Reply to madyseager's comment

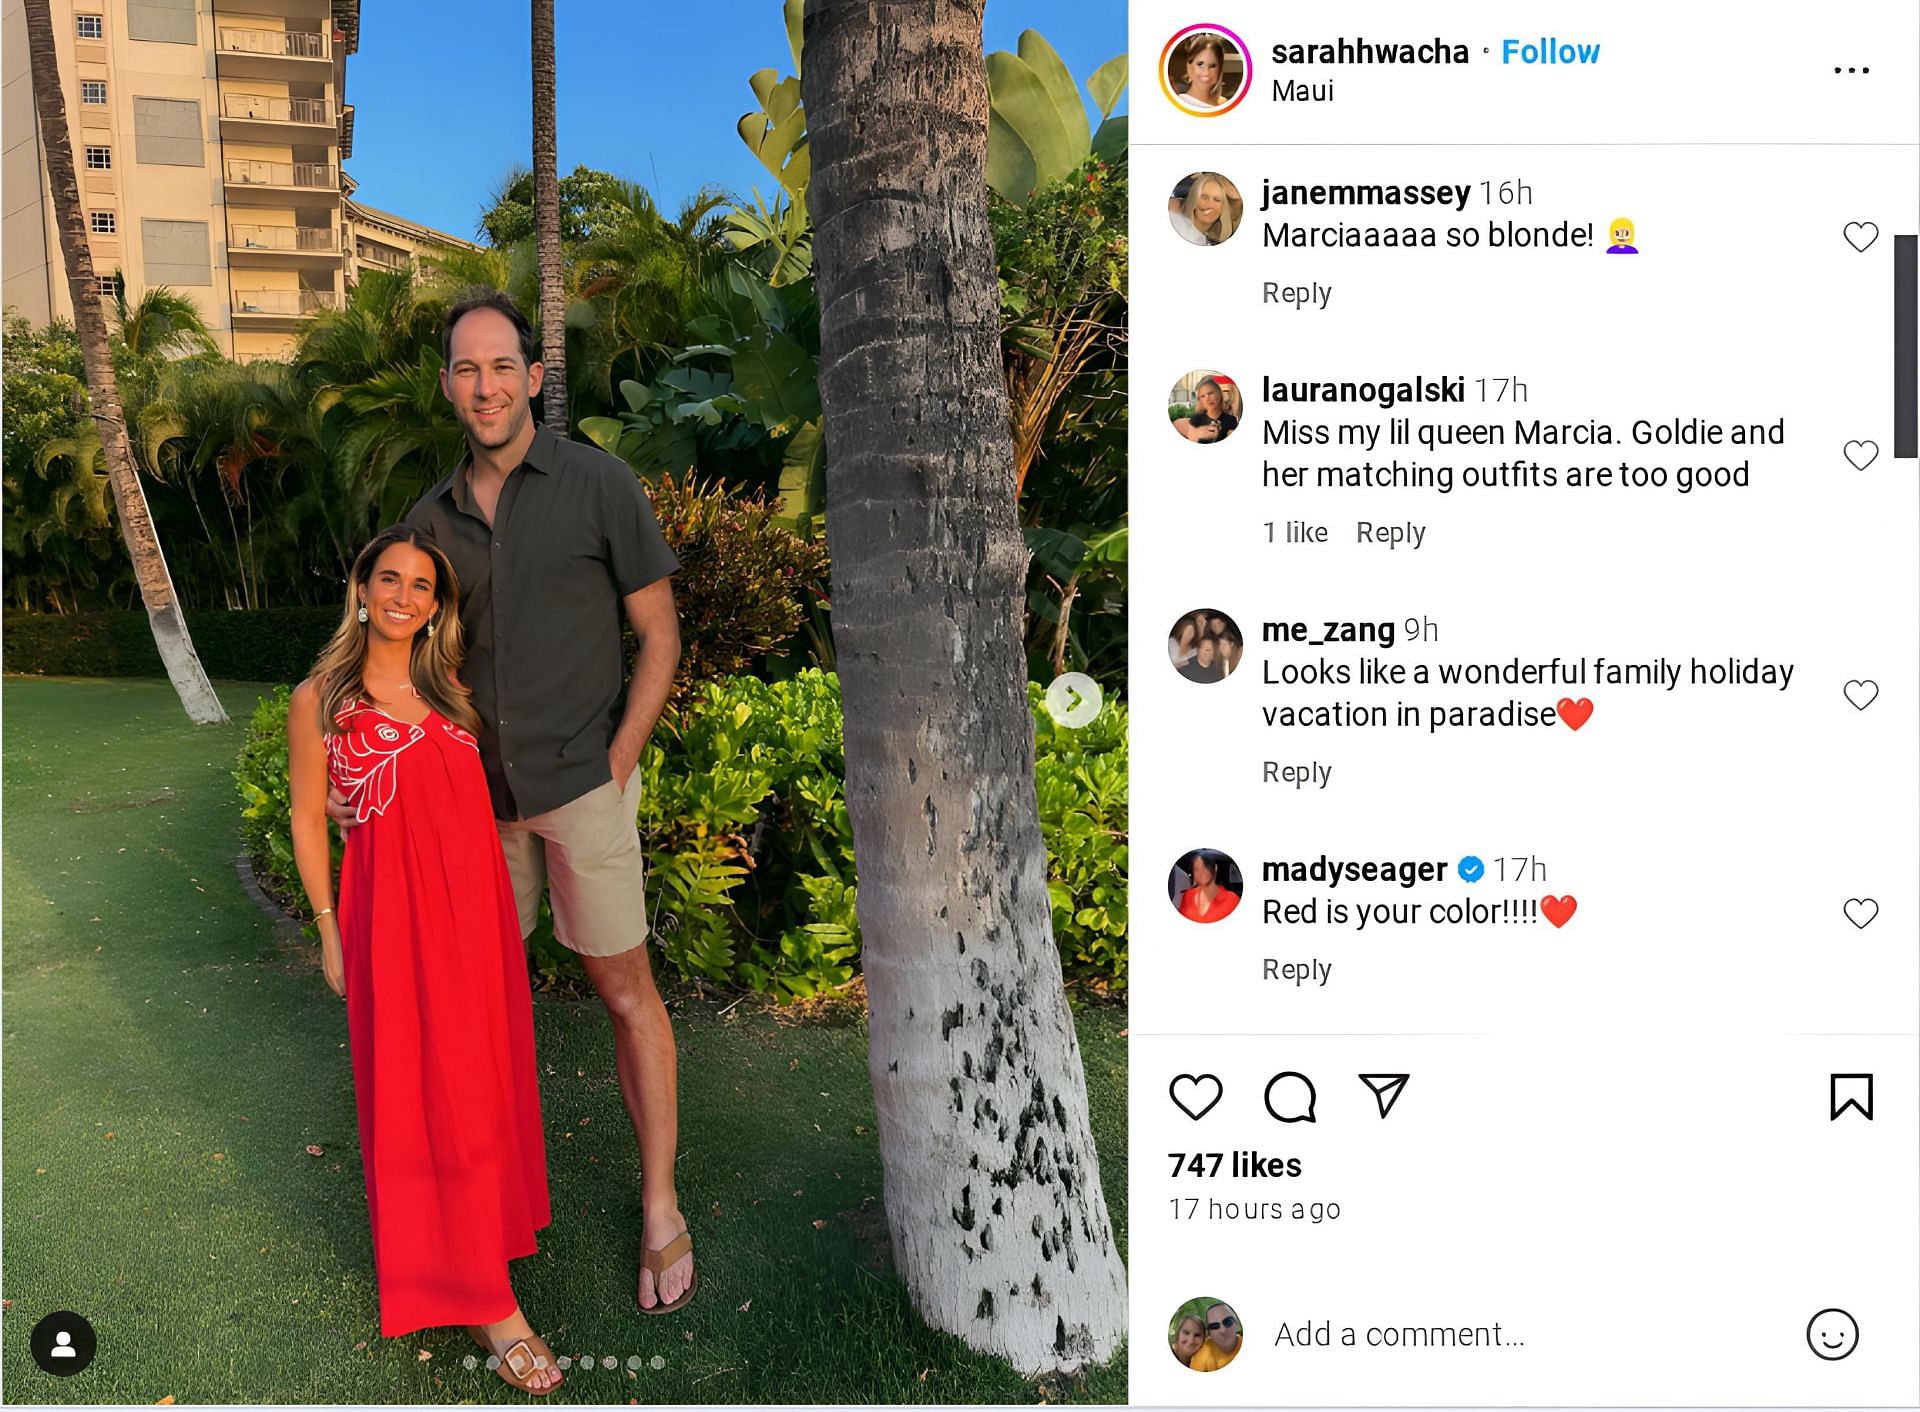(x=1296, y=969)
